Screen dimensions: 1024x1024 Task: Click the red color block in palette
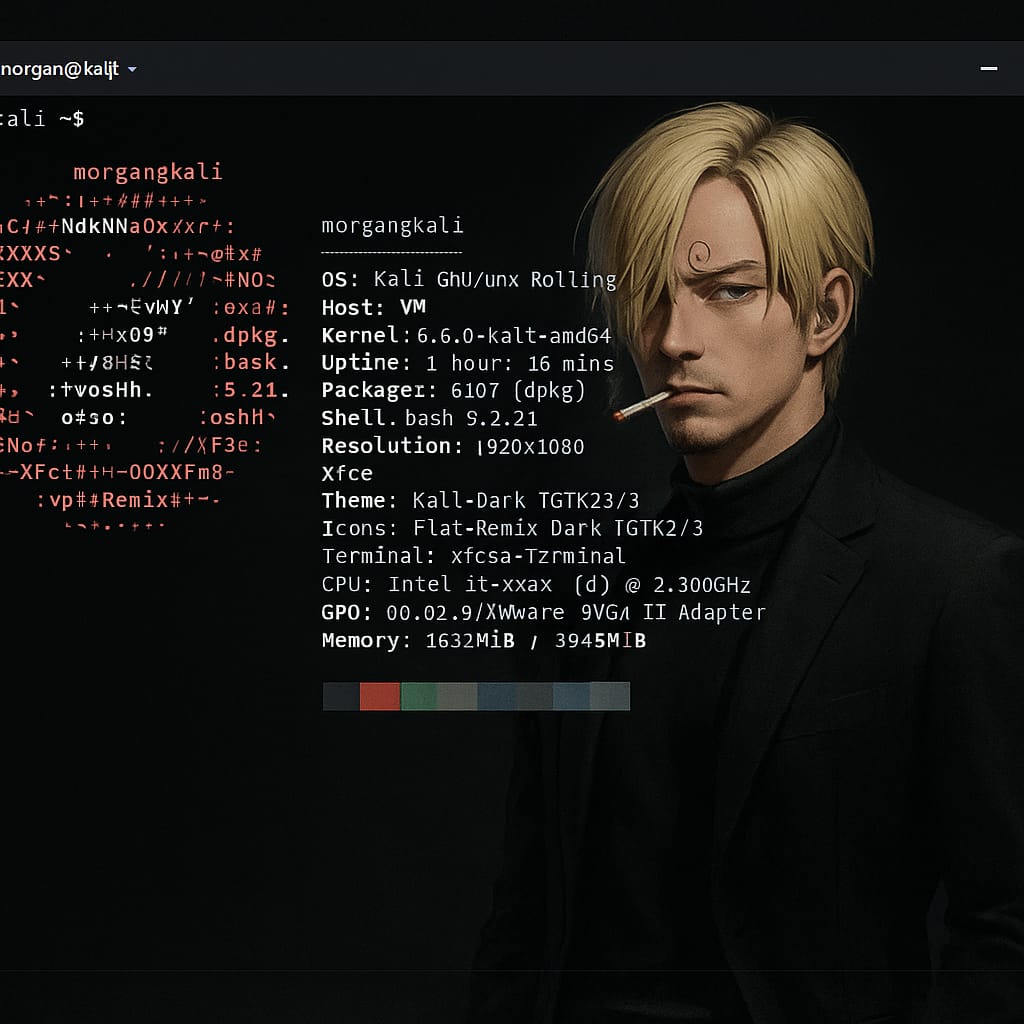point(380,696)
